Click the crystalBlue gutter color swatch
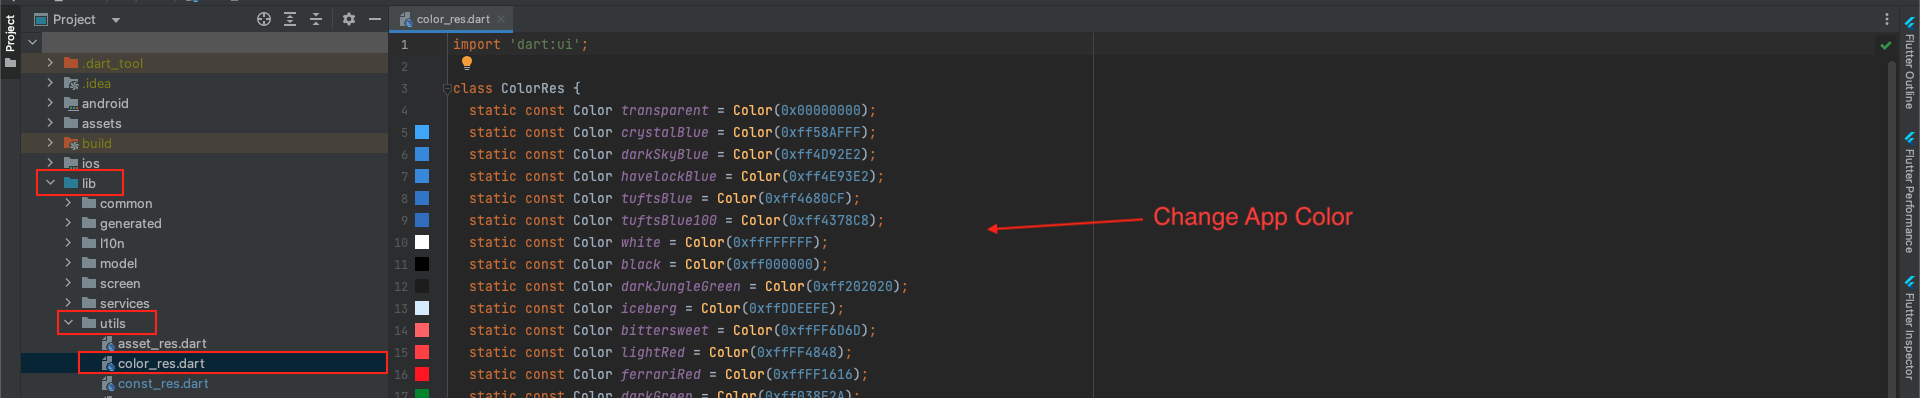The width and height of the screenshot is (1920, 398). click(x=422, y=132)
